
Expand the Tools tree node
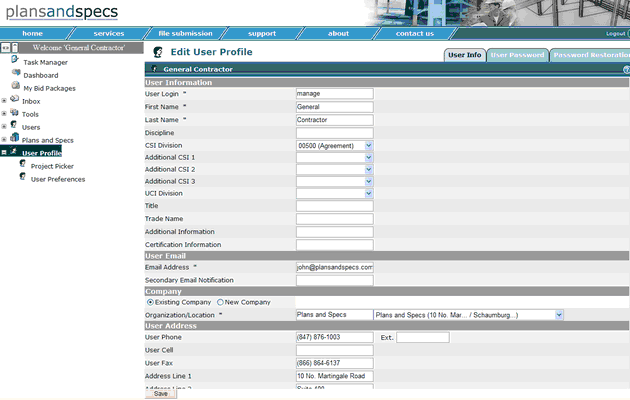[x=4, y=114]
